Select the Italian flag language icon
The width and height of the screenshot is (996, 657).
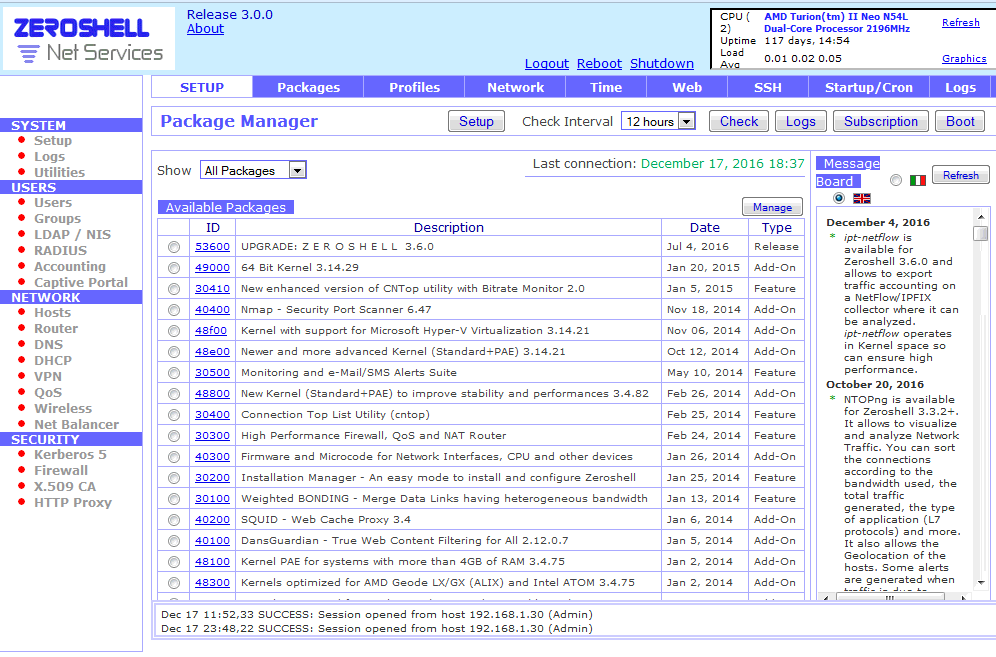pyautogui.click(x=919, y=180)
